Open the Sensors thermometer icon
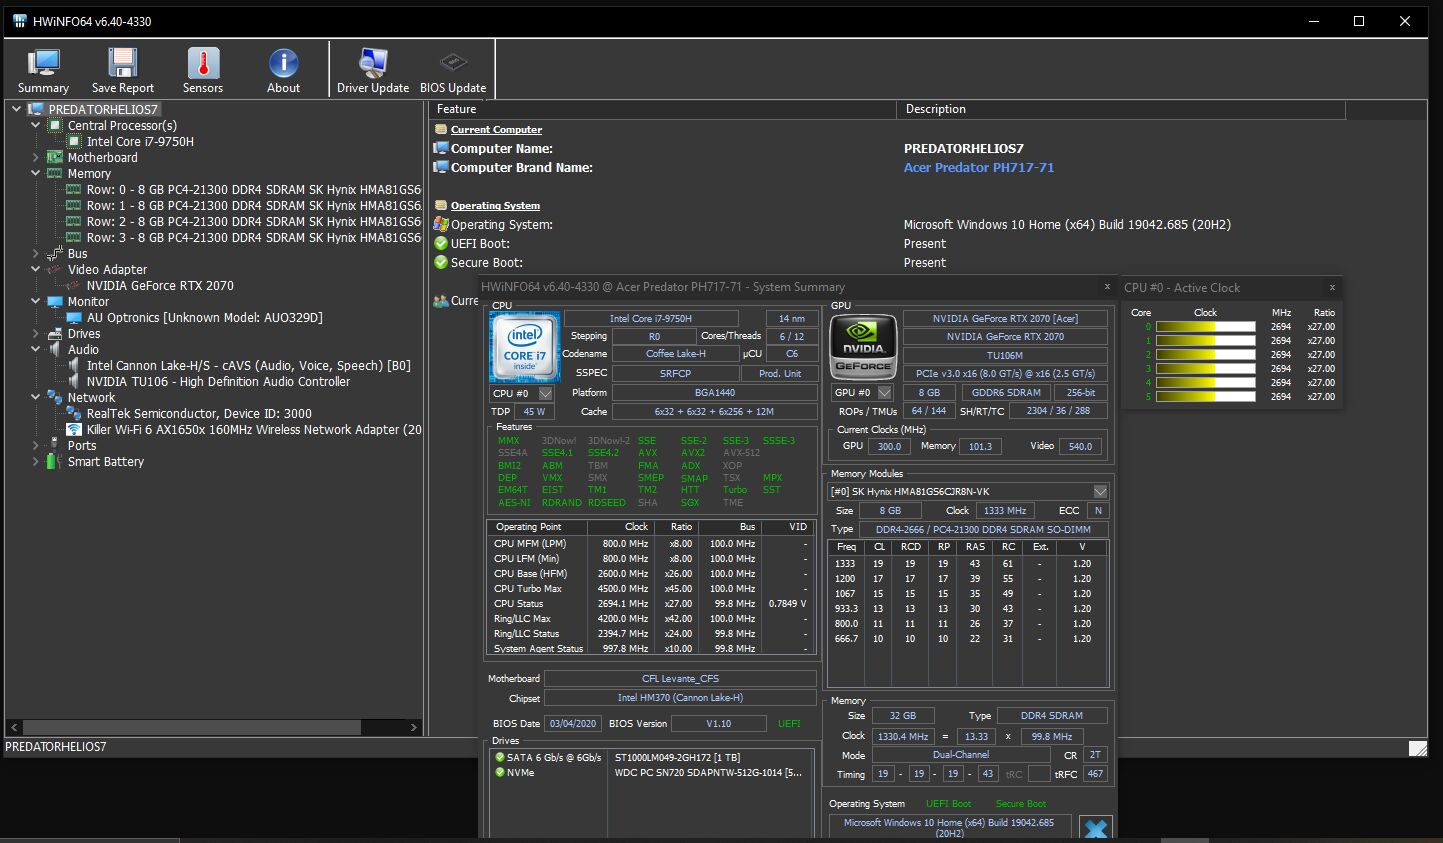This screenshot has height=843, width=1443. 203,63
